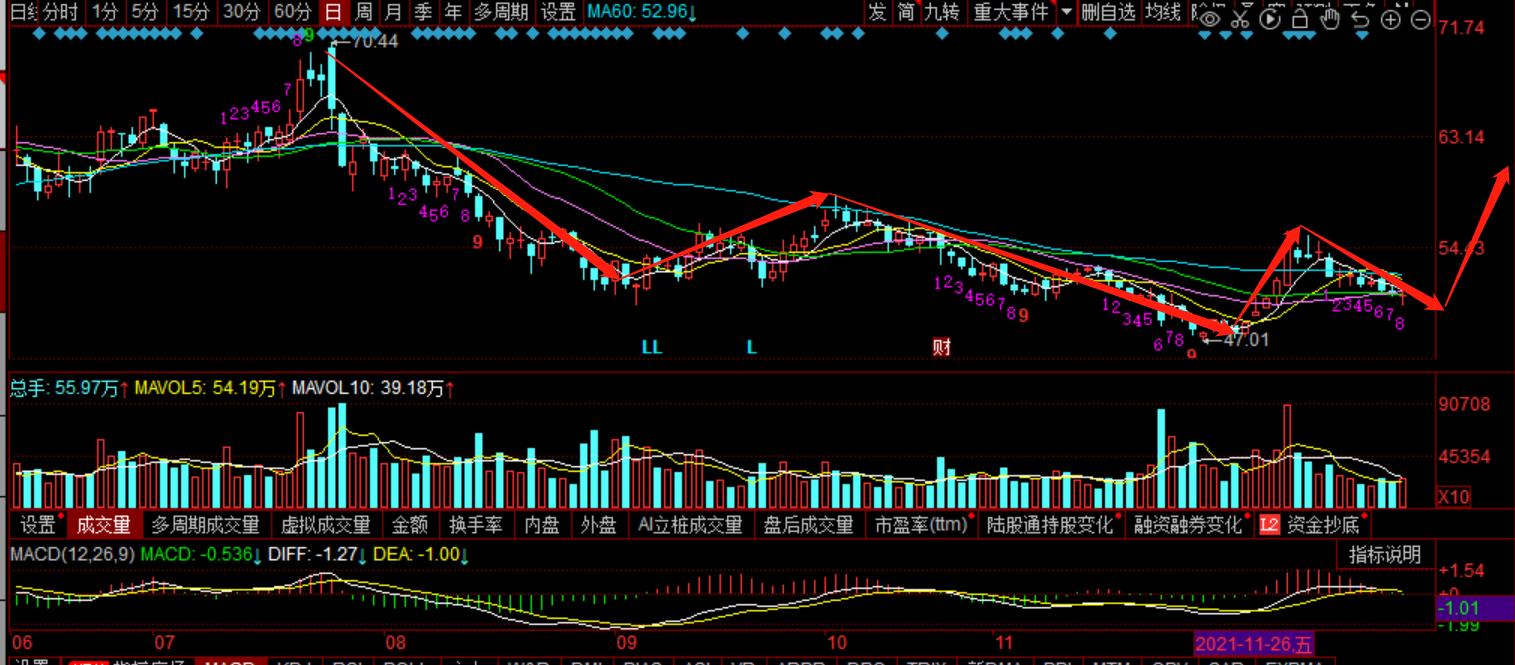Select the 市盈率(ttm) indicator tab
This screenshot has height=665, width=1515.
click(920, 525)
